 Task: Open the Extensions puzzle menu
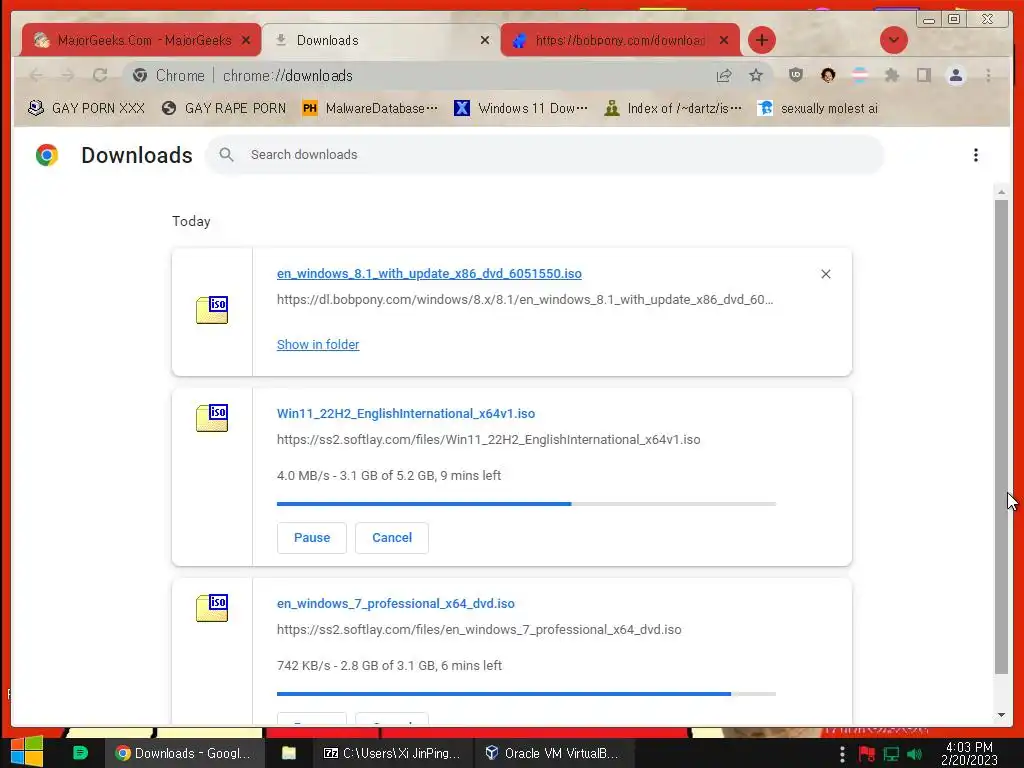[x=891, y=75]
